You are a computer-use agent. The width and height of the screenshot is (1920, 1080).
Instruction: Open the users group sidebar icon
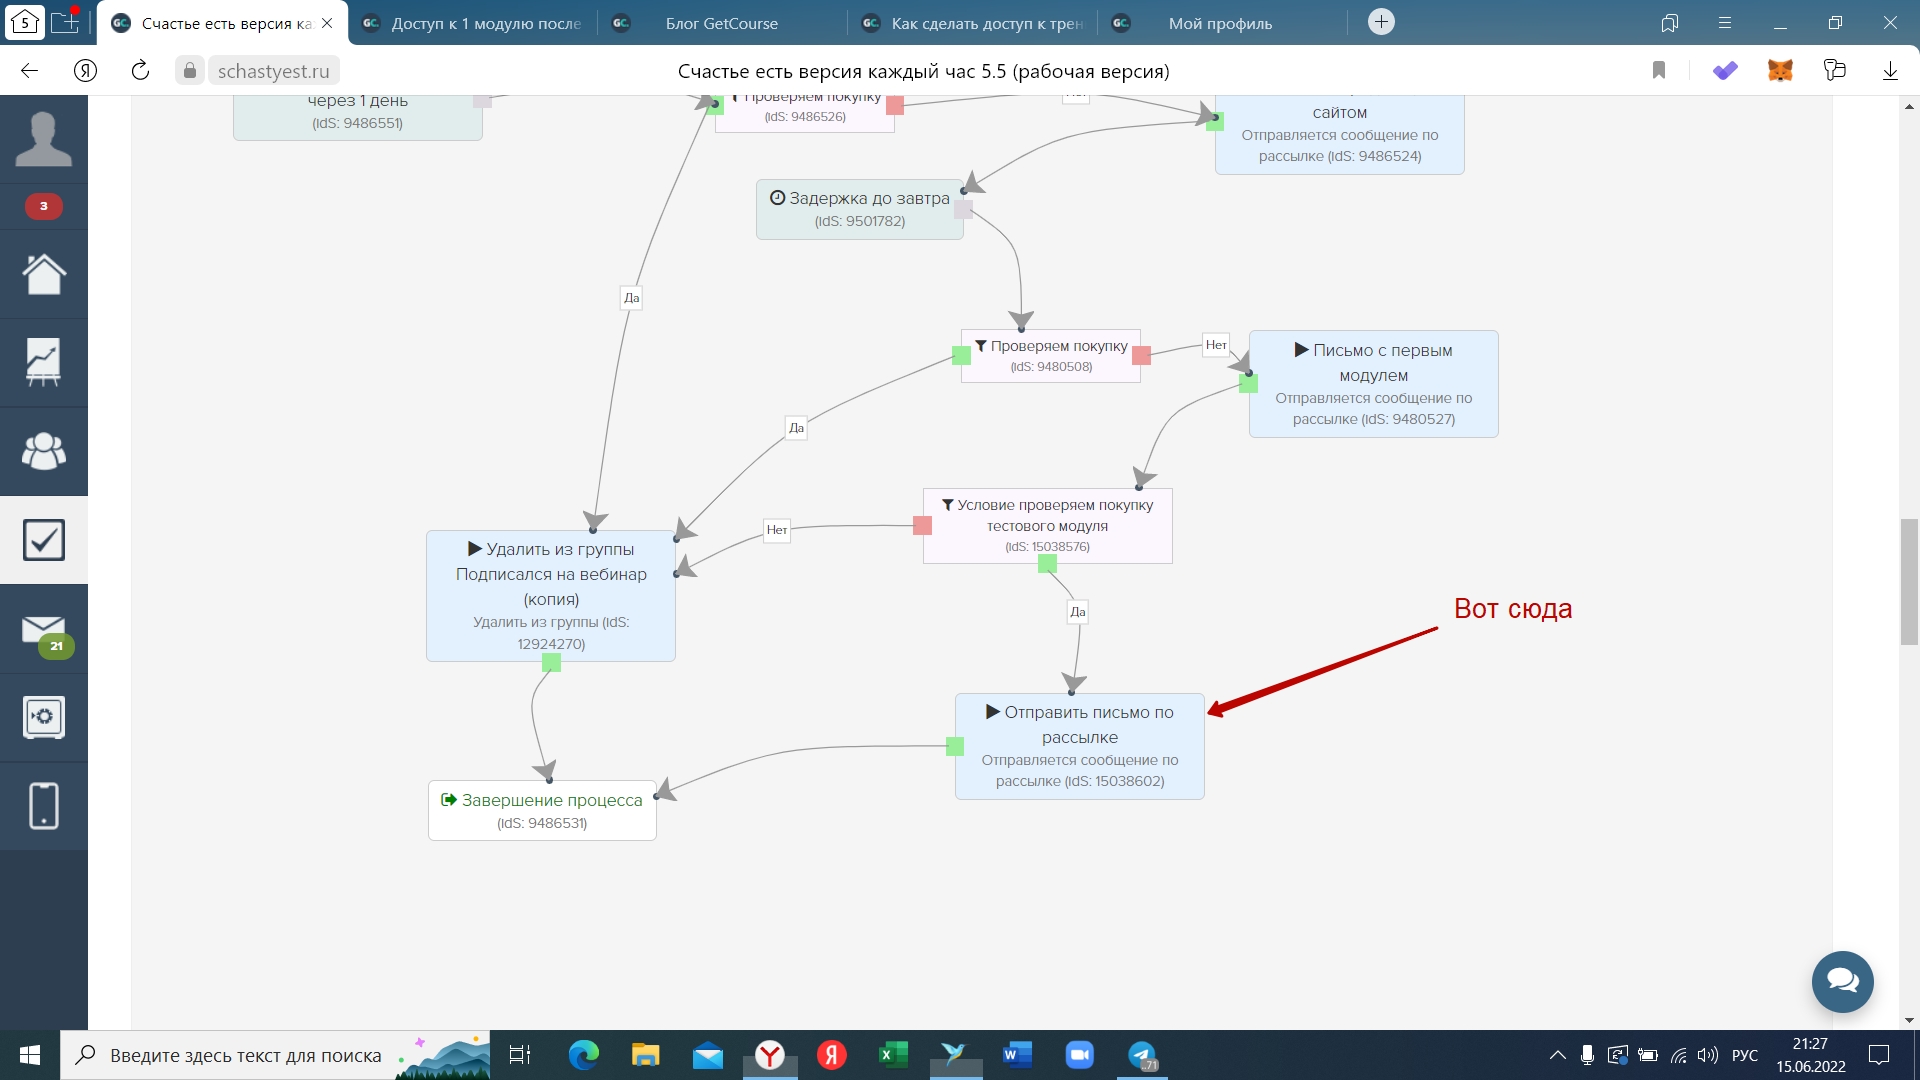[x=43, y=451]
